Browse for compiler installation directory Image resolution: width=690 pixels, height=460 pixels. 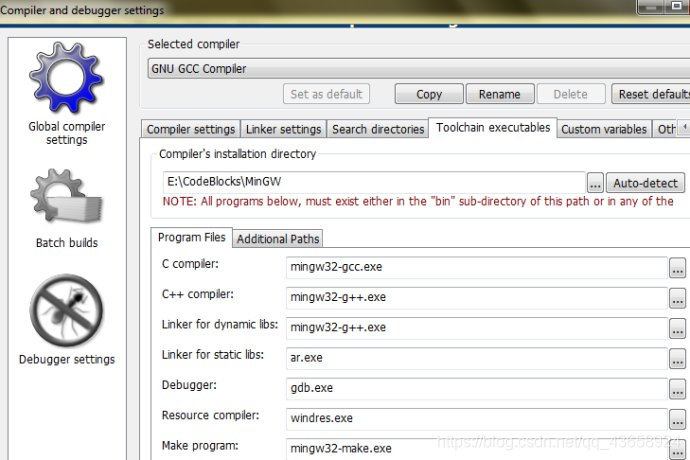pyautogui.click(x=595, y=183)
